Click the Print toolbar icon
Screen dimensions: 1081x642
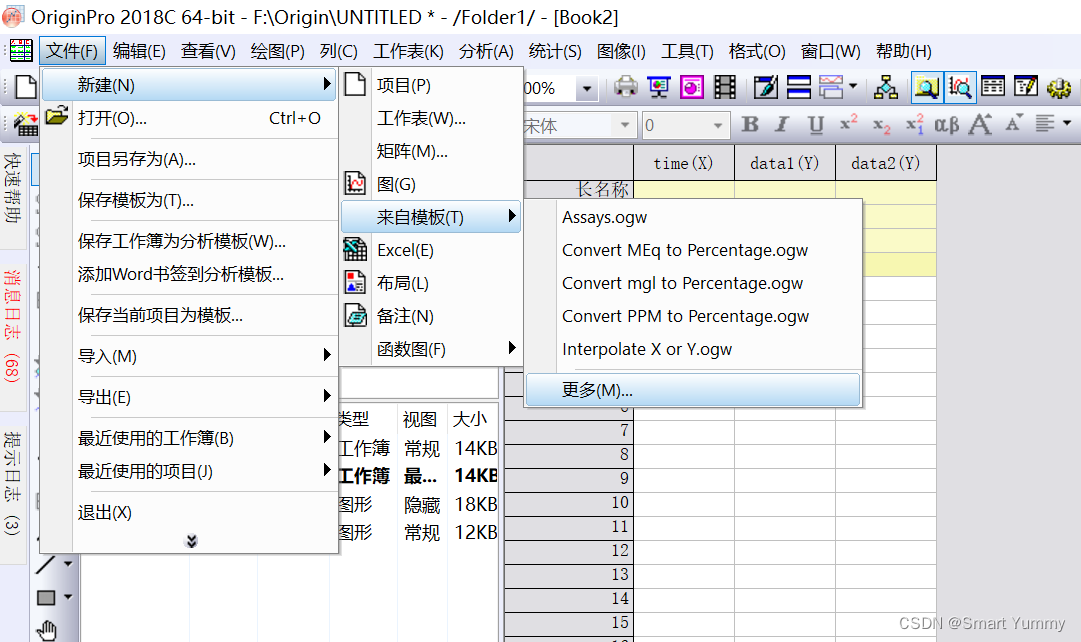pyautogui.click(x=627, y=88)
